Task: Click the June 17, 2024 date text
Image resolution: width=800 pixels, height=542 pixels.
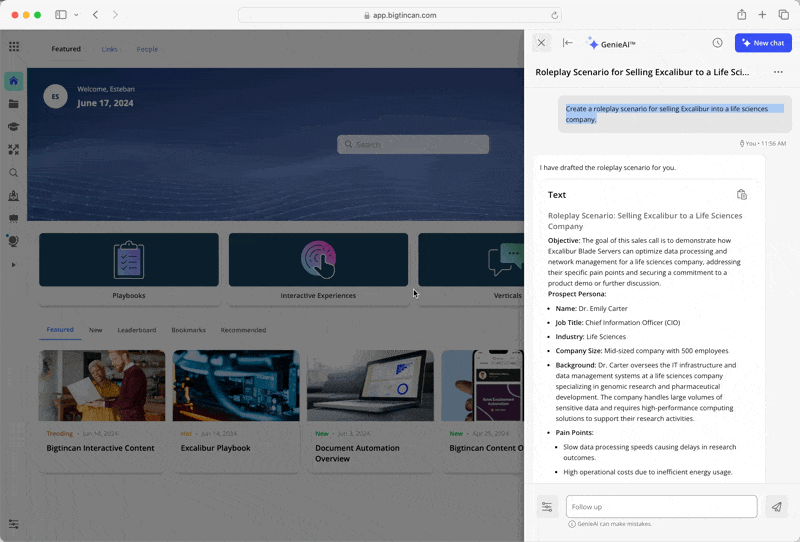Action: (x=105, y=103)
